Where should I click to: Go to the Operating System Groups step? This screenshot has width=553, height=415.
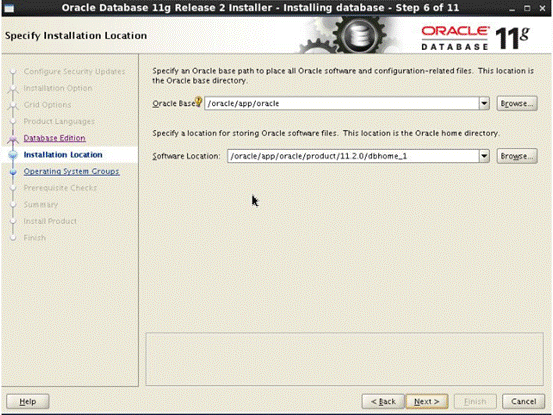coord(71,171)
